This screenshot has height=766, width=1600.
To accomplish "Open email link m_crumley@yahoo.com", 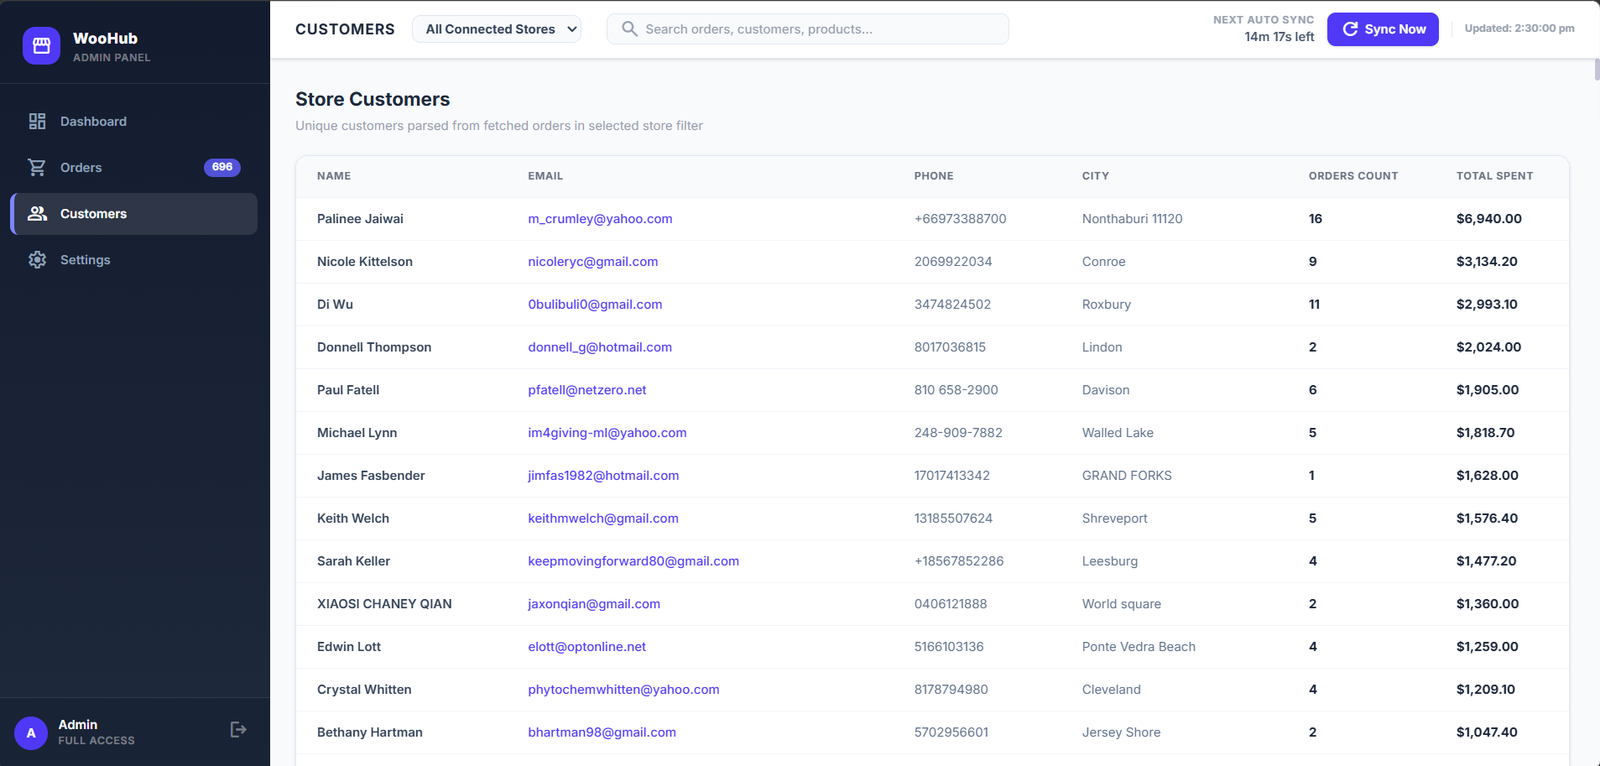I will click(x=600, y=218).
